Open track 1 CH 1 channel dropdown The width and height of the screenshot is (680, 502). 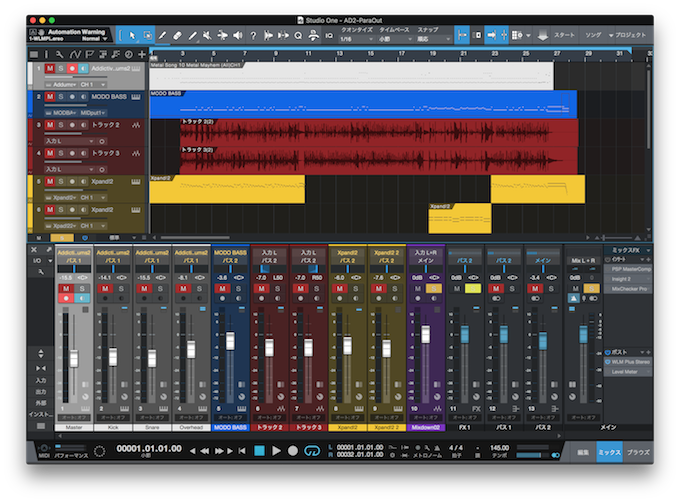click(92, 85)
